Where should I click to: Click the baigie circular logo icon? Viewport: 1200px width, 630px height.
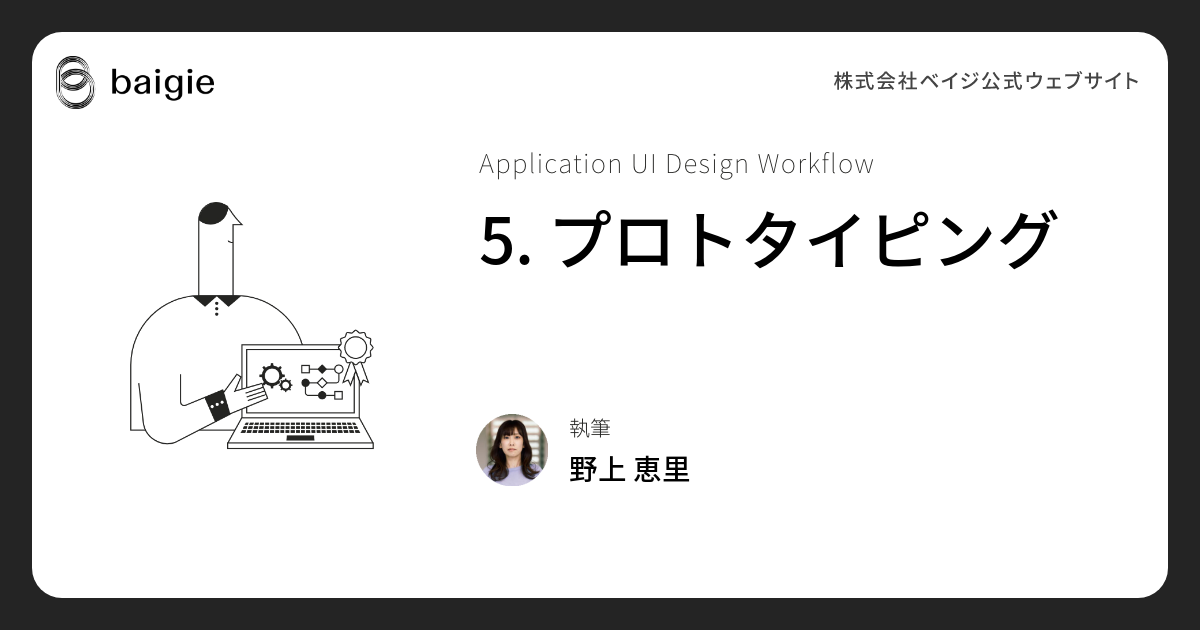(x=75, y=82)
